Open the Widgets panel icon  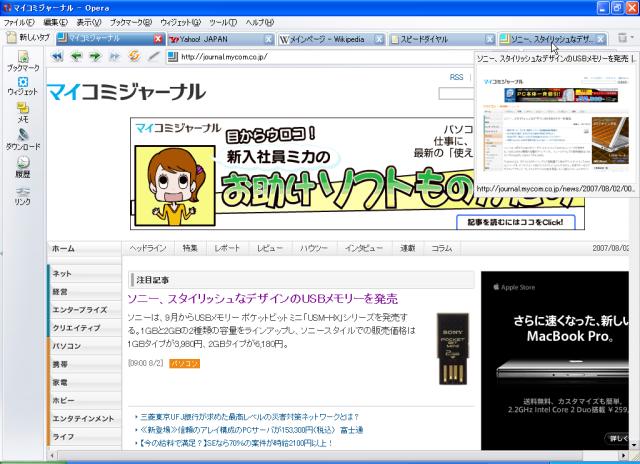[23, 86]
